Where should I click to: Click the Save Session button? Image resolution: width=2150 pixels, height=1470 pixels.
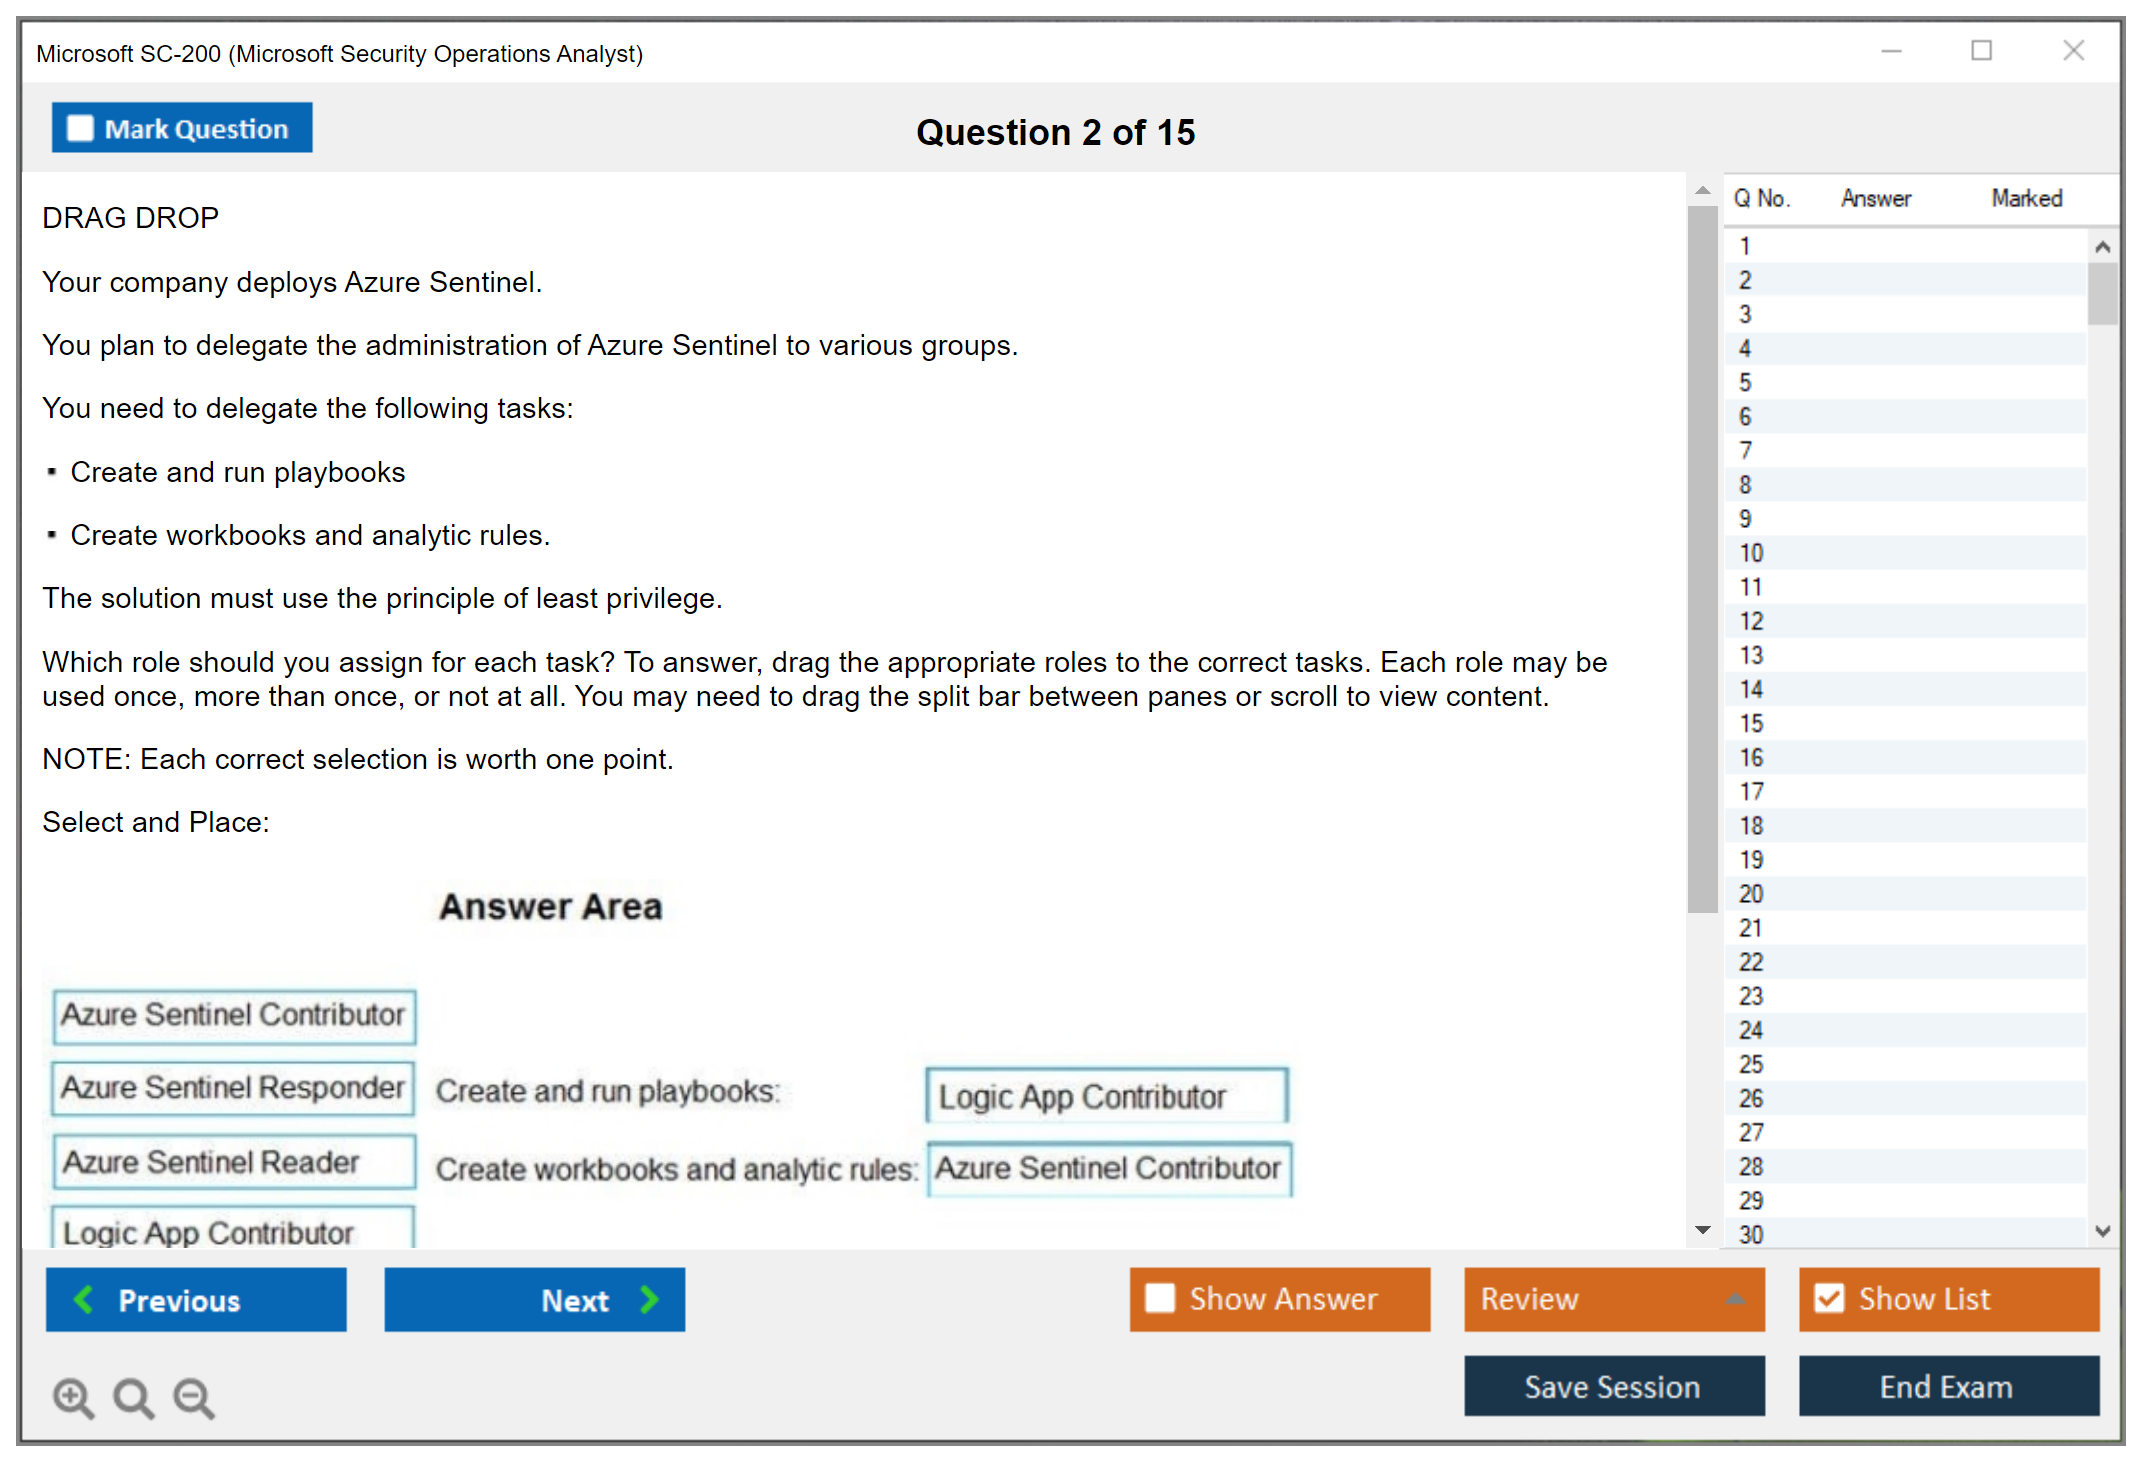coord(1613,1386)
